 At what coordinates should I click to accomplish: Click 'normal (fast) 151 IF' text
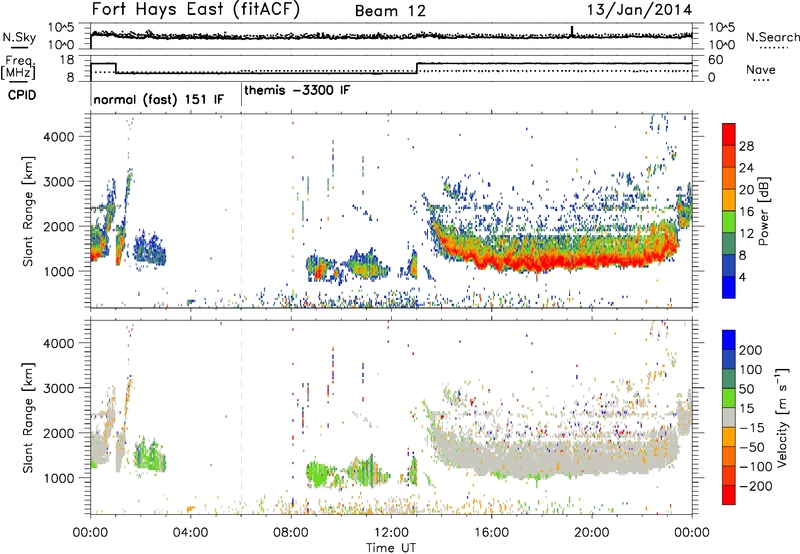click(x=159, y=99)
